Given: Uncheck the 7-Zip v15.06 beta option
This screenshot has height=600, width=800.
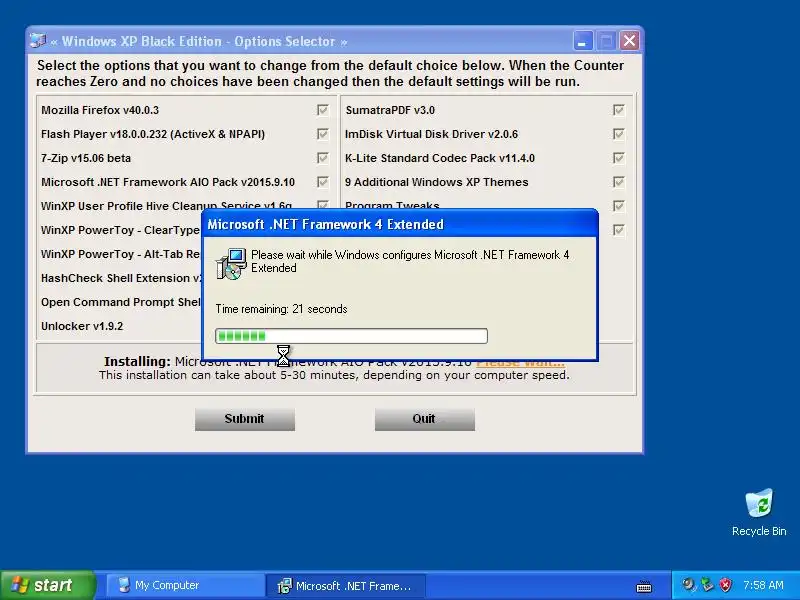Looking at the screenshot, I should tap(322, 158).
